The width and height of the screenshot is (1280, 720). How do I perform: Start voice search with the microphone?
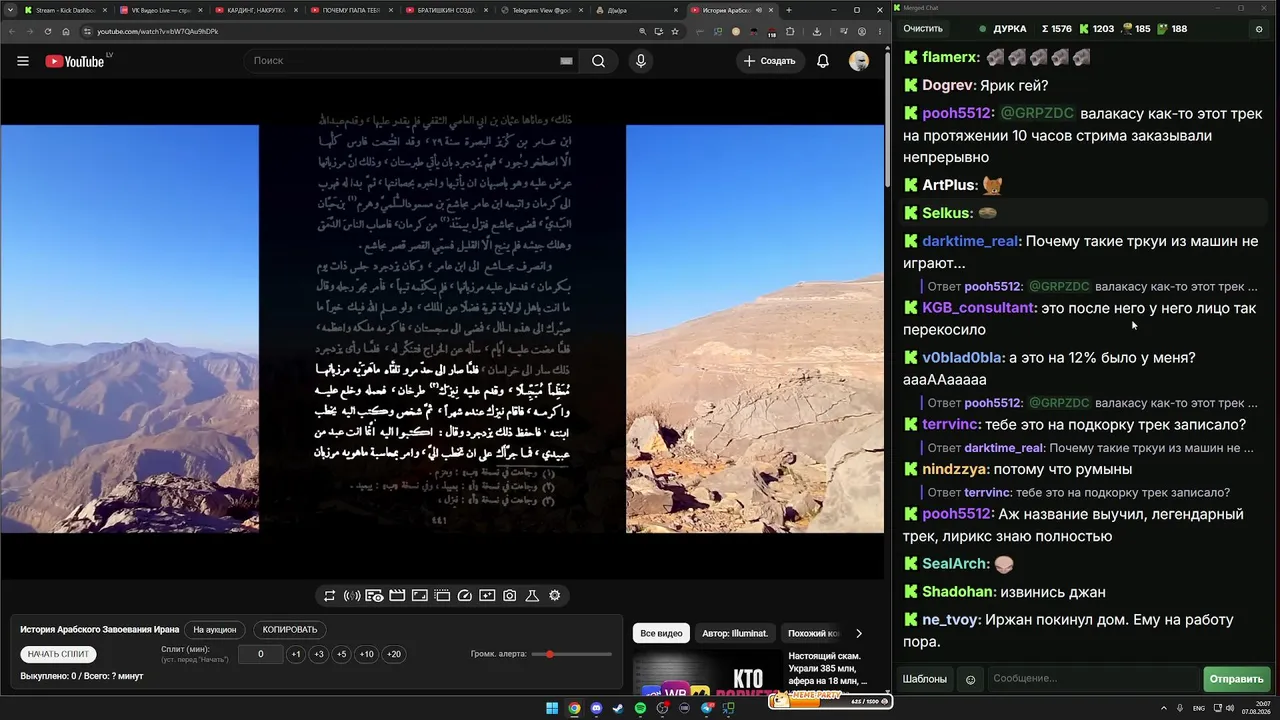641,61
